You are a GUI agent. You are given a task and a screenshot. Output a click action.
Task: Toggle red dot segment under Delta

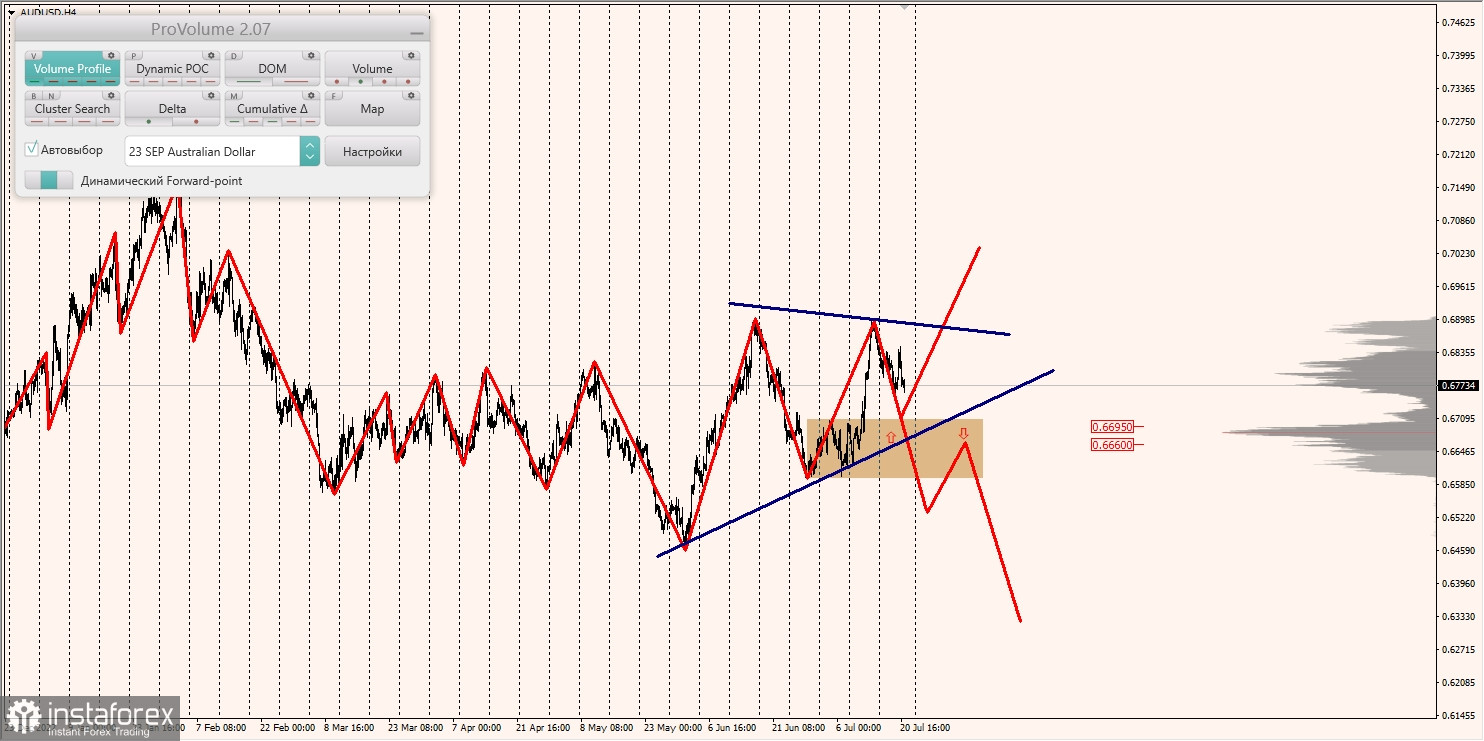[x=196, y=121]
